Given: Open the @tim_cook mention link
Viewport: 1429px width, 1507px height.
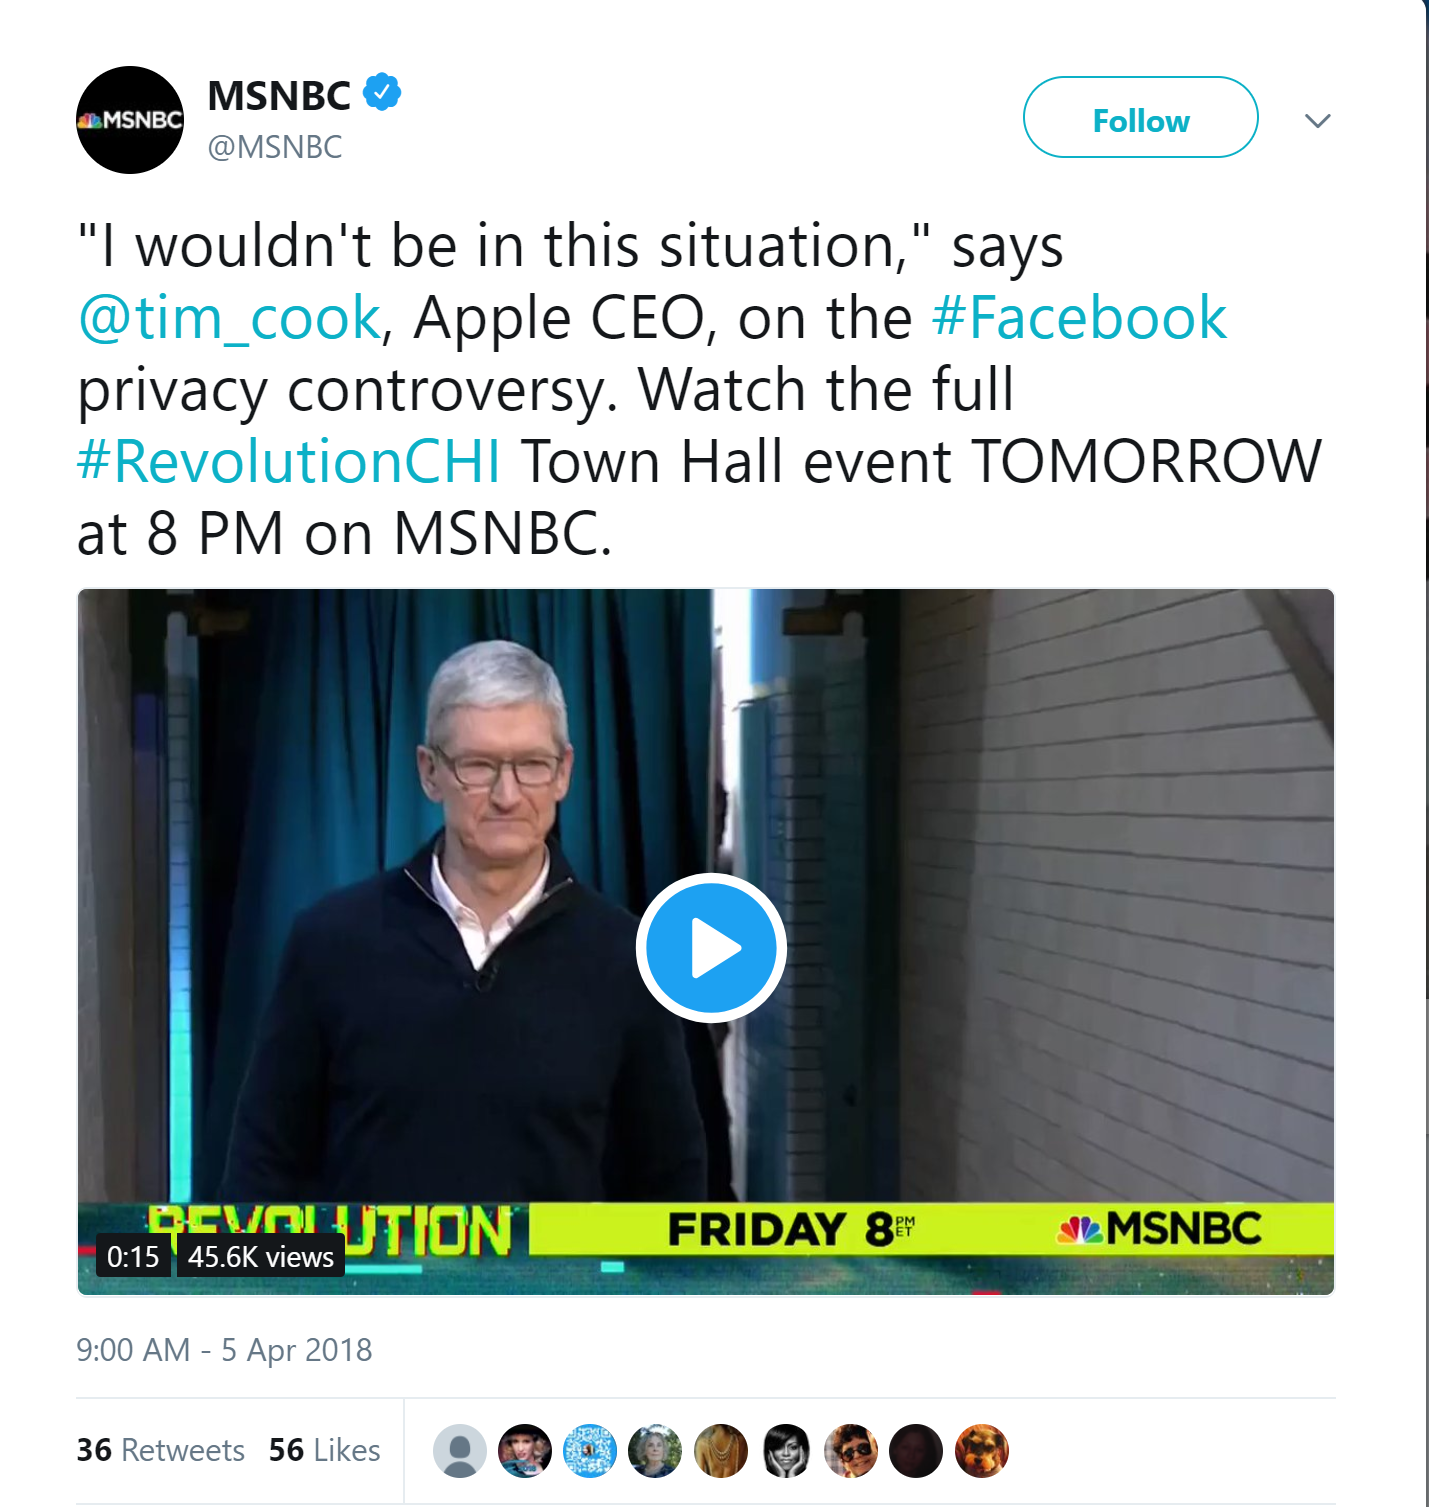Looking at the screenshot, I should pos(229,318).
